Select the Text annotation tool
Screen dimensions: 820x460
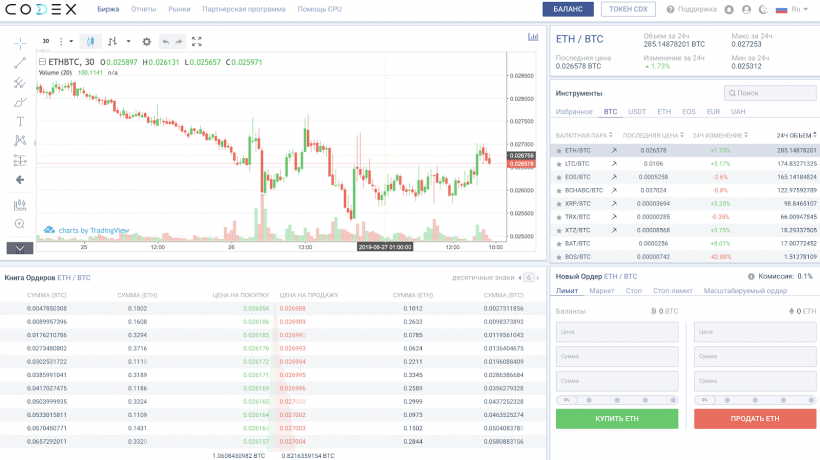click(20, 121)
